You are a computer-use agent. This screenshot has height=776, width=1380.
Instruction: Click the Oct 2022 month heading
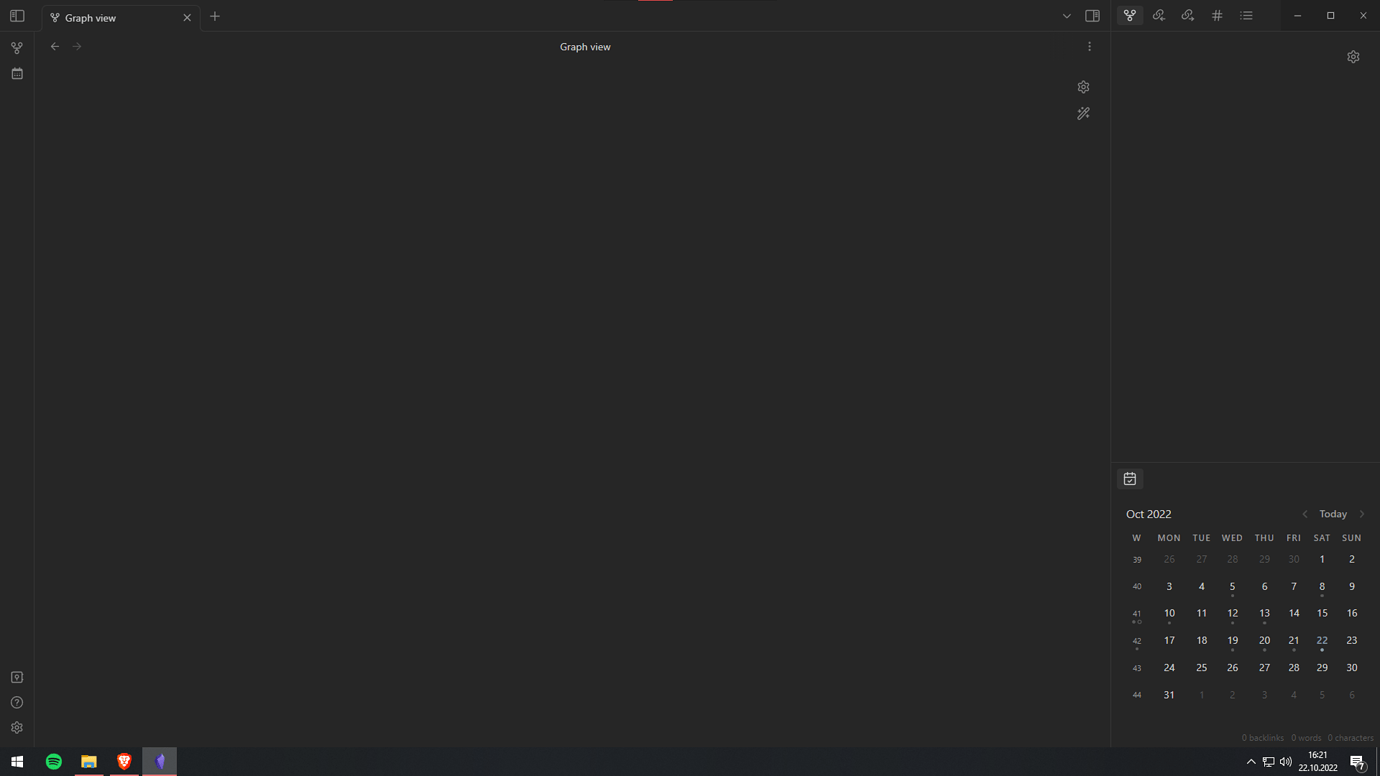click(x=1148, y=514)
